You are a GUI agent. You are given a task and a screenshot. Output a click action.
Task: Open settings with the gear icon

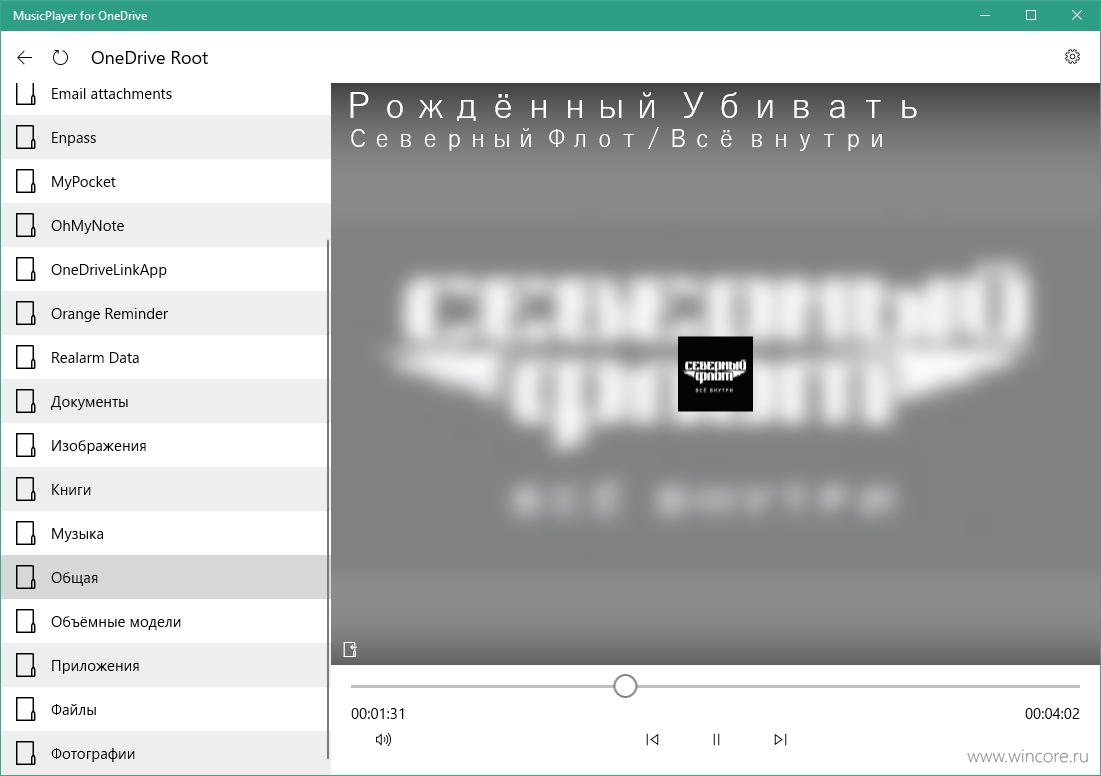pos(1072,57)
